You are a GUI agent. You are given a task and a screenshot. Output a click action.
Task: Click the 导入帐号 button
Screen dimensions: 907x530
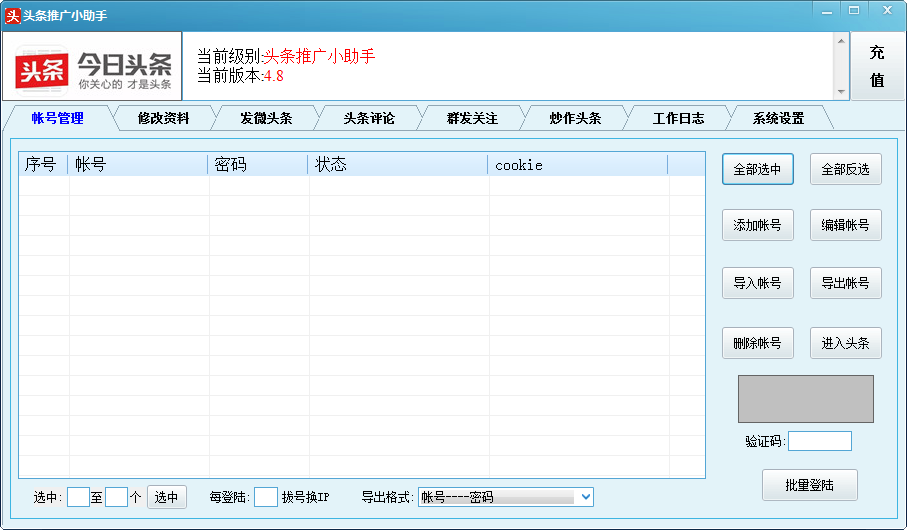758,283
